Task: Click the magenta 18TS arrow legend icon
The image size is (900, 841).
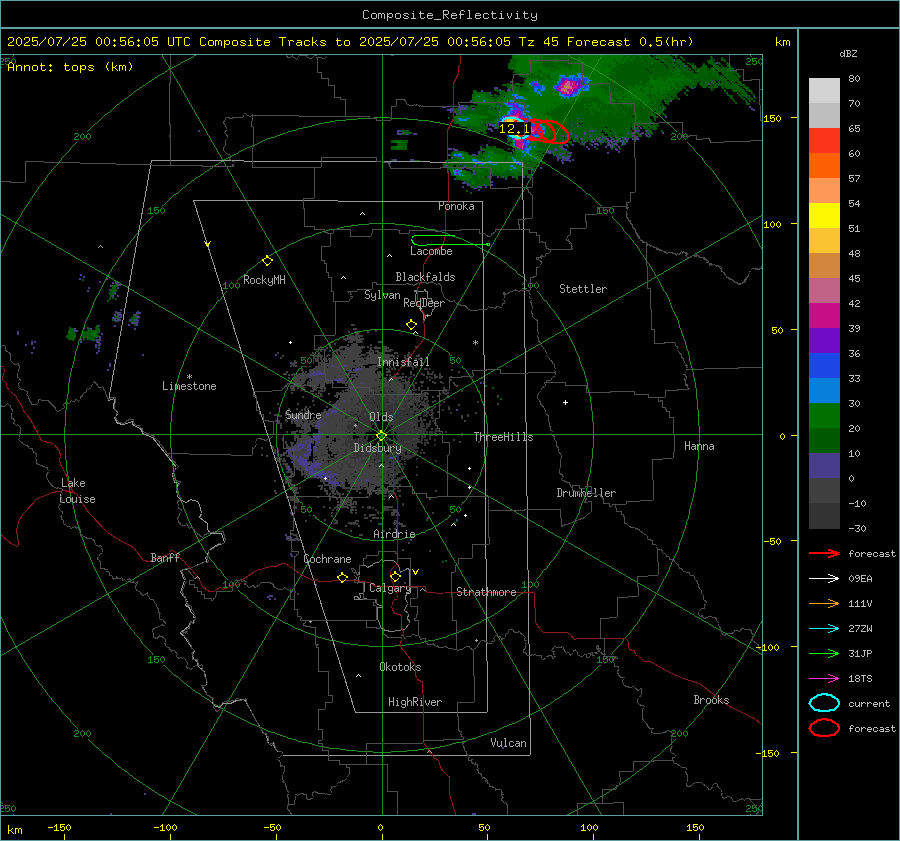Action: [x=824, y=679]
